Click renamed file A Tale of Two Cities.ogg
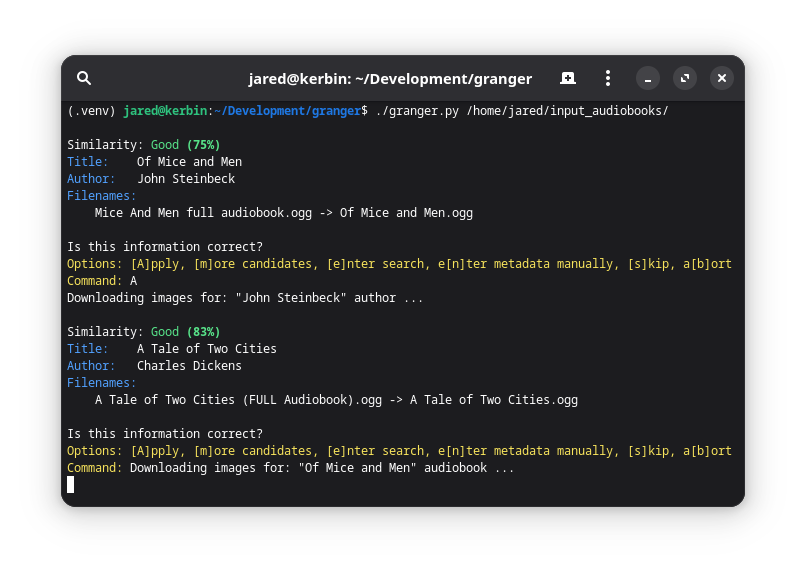The image size is (806, 574). click(x=494, y=400)
